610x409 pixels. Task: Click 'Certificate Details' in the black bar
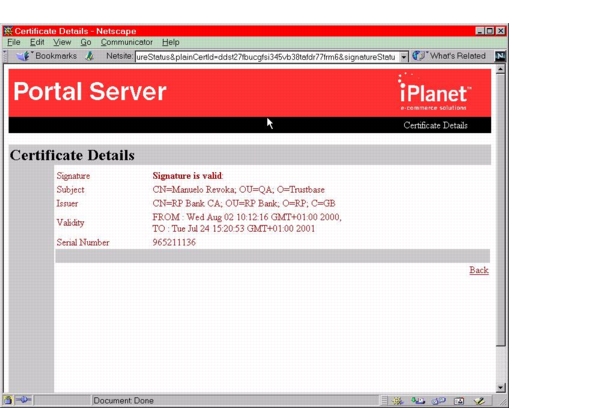pos(435,125)
